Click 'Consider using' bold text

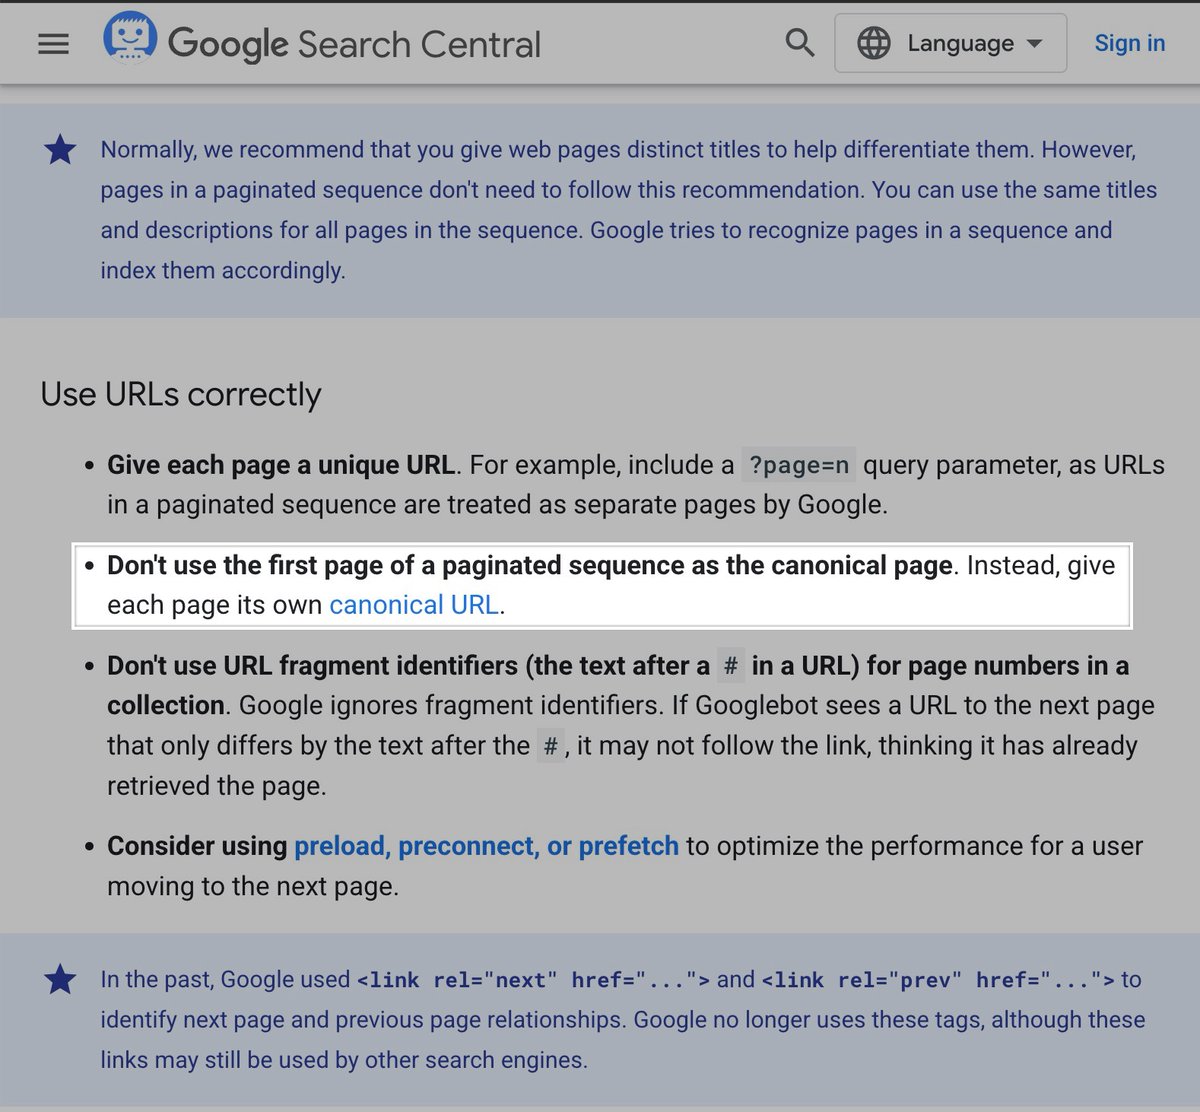tap(197, 846)
